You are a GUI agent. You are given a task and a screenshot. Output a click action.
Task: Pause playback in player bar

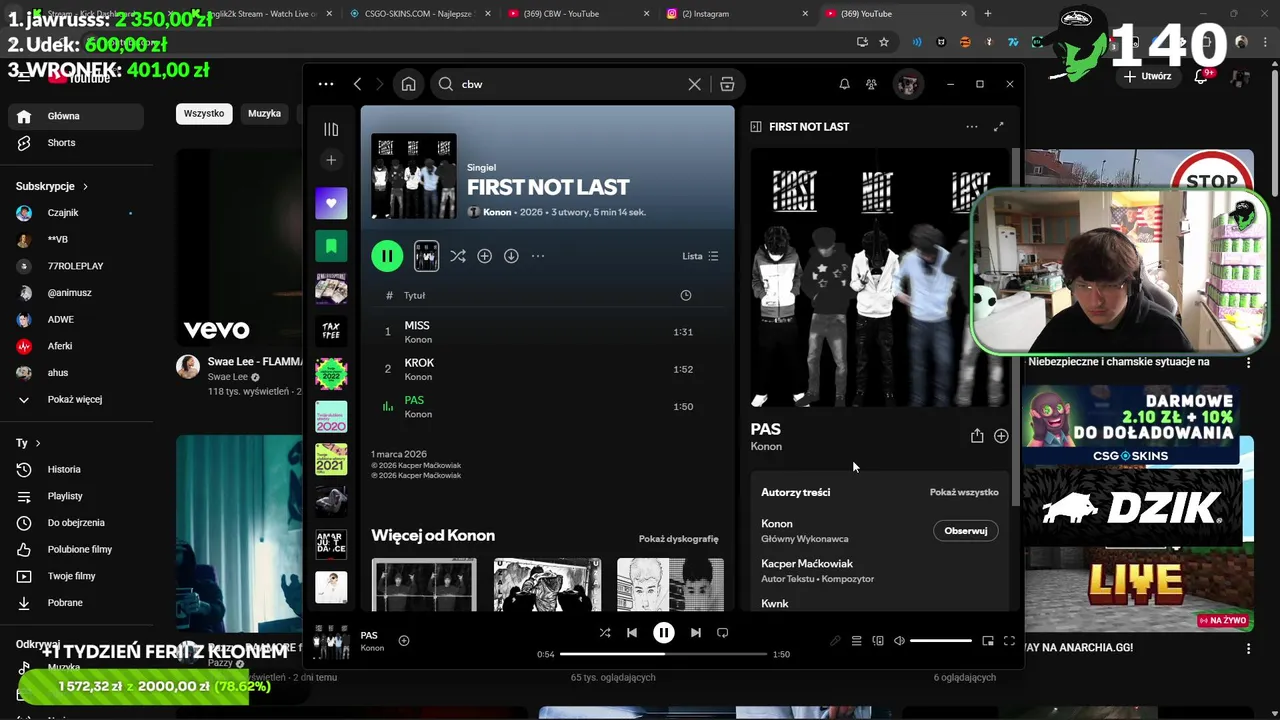click(x=663, y=633)
